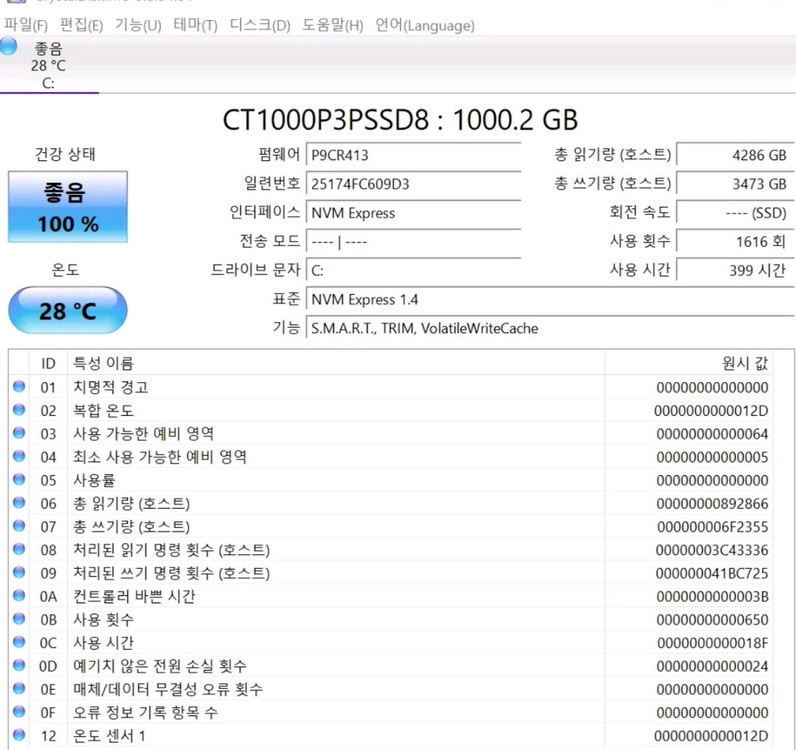This screenshot has height=750, width=796.
Task: Click the ID column header
Action: (x=48, y=363)
